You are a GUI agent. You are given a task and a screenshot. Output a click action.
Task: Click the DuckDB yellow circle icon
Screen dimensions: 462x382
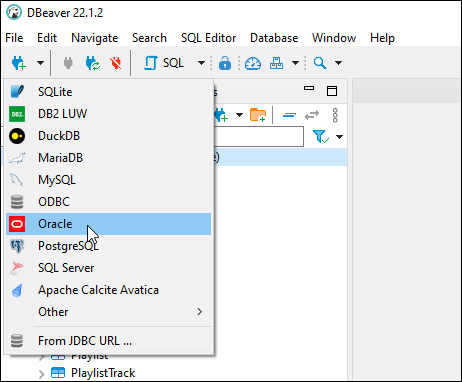pos(17,136)
